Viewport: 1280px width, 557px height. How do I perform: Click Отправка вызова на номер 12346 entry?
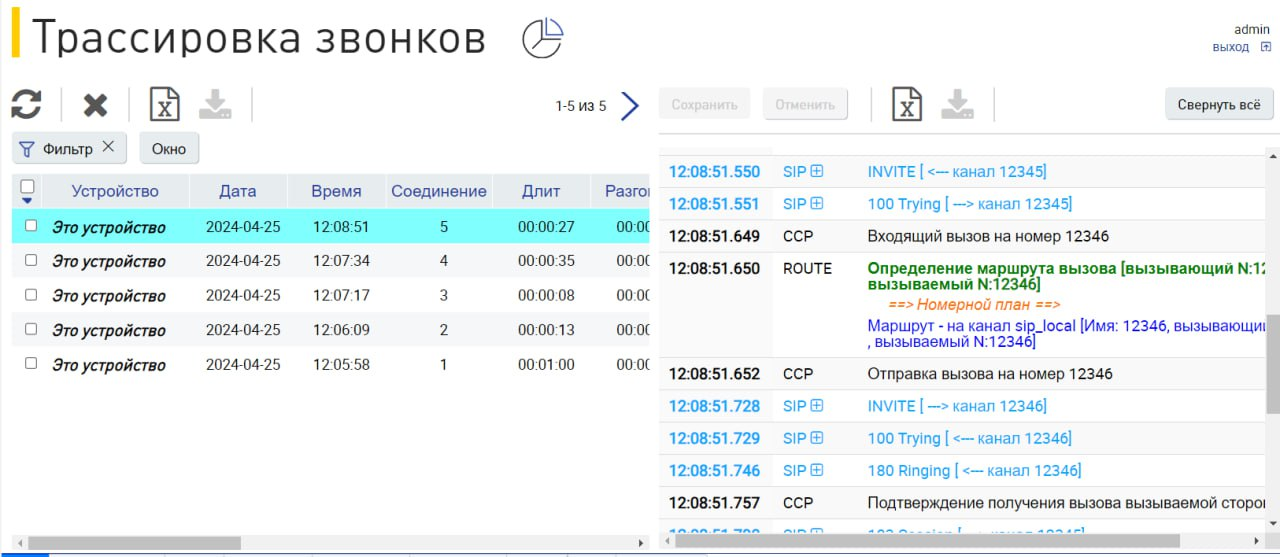(990, 374)
